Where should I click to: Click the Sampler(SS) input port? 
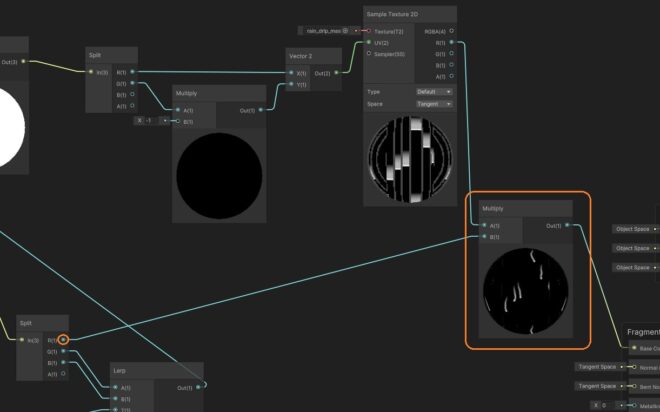369,53
